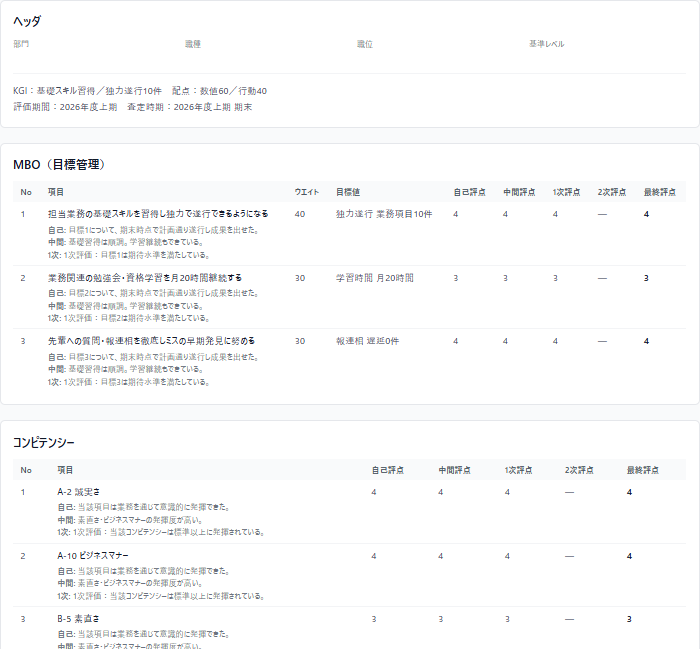This screenshot has height=649, width=700.
Task: Select the 職位 label in header
Action: pos(365,44)
